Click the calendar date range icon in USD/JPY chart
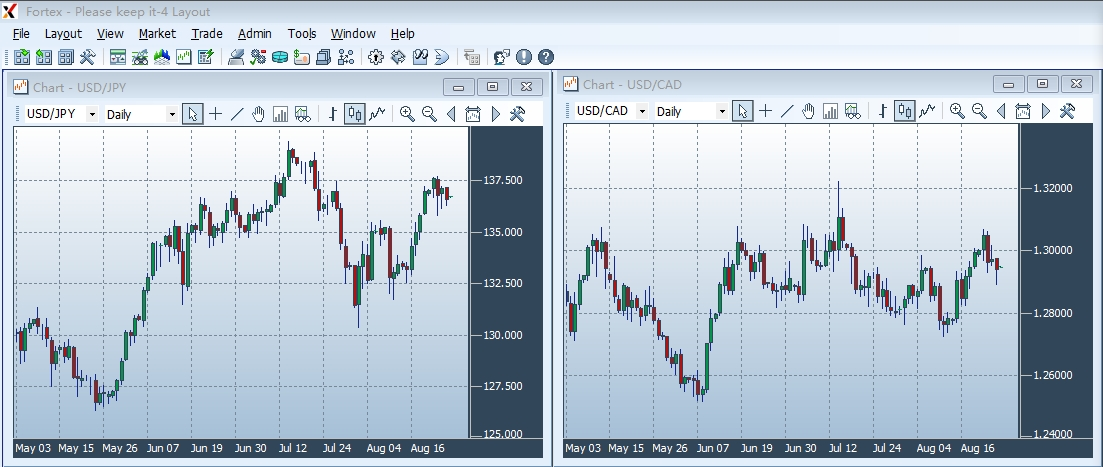Viewport: 1103px width, 467px height. (x=473, y=114)
